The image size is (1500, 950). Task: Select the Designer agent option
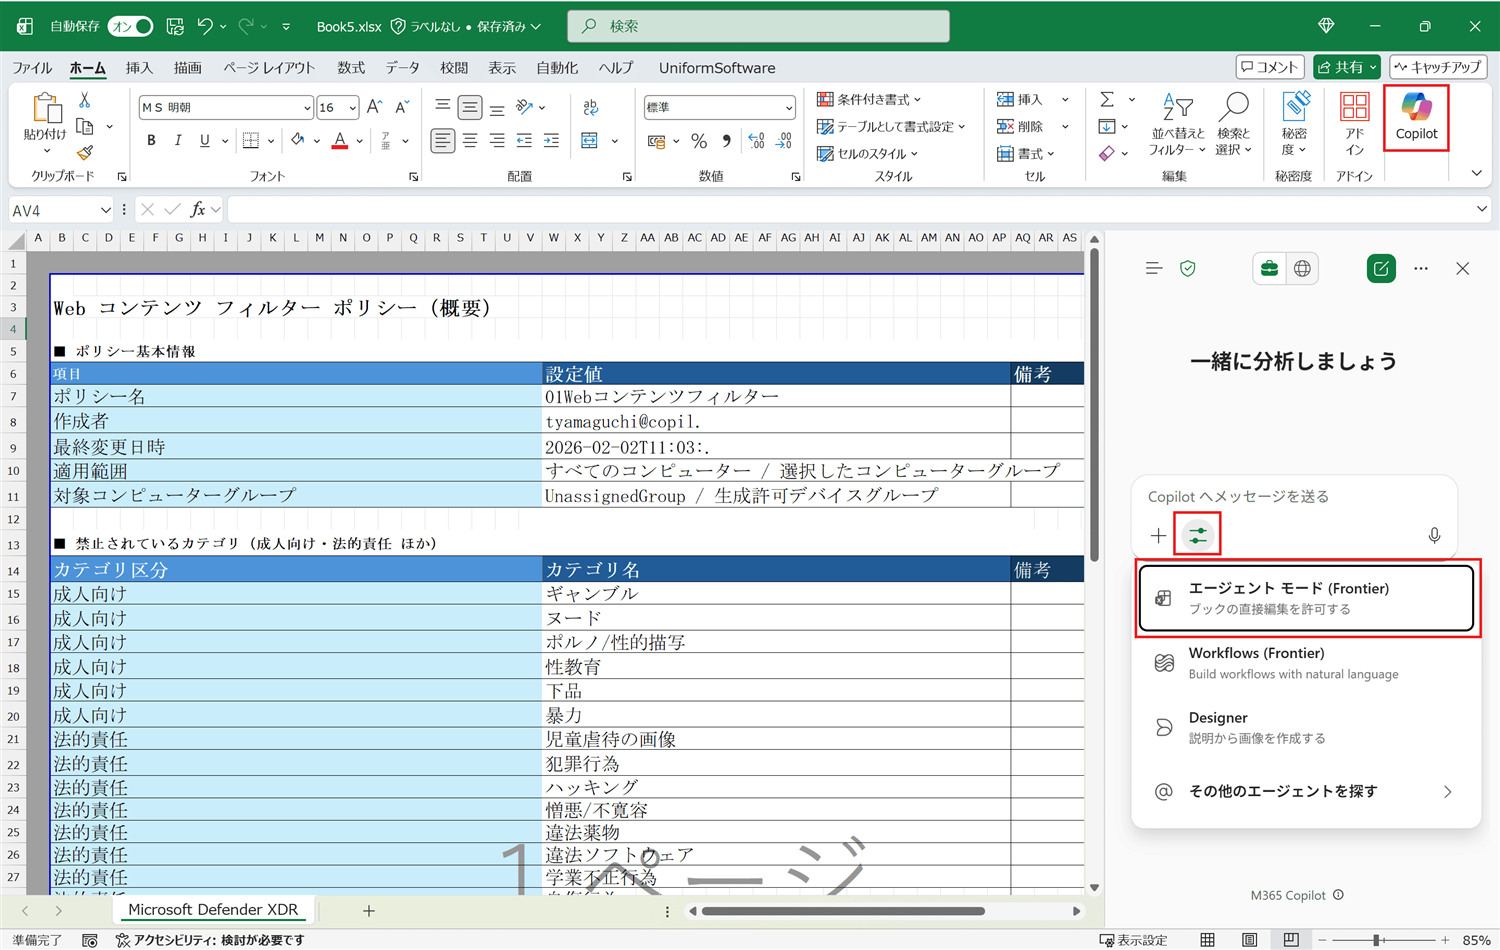pos(1306,727)
